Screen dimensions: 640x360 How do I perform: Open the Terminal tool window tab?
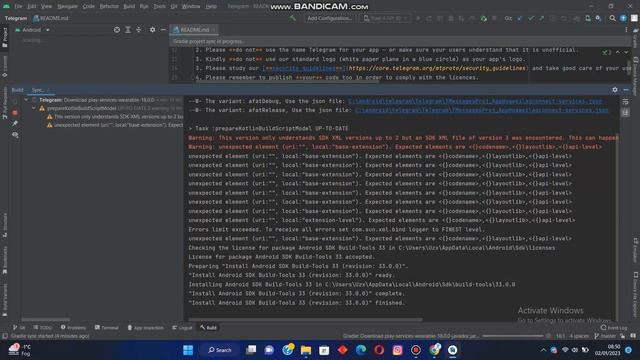[107, 327]
